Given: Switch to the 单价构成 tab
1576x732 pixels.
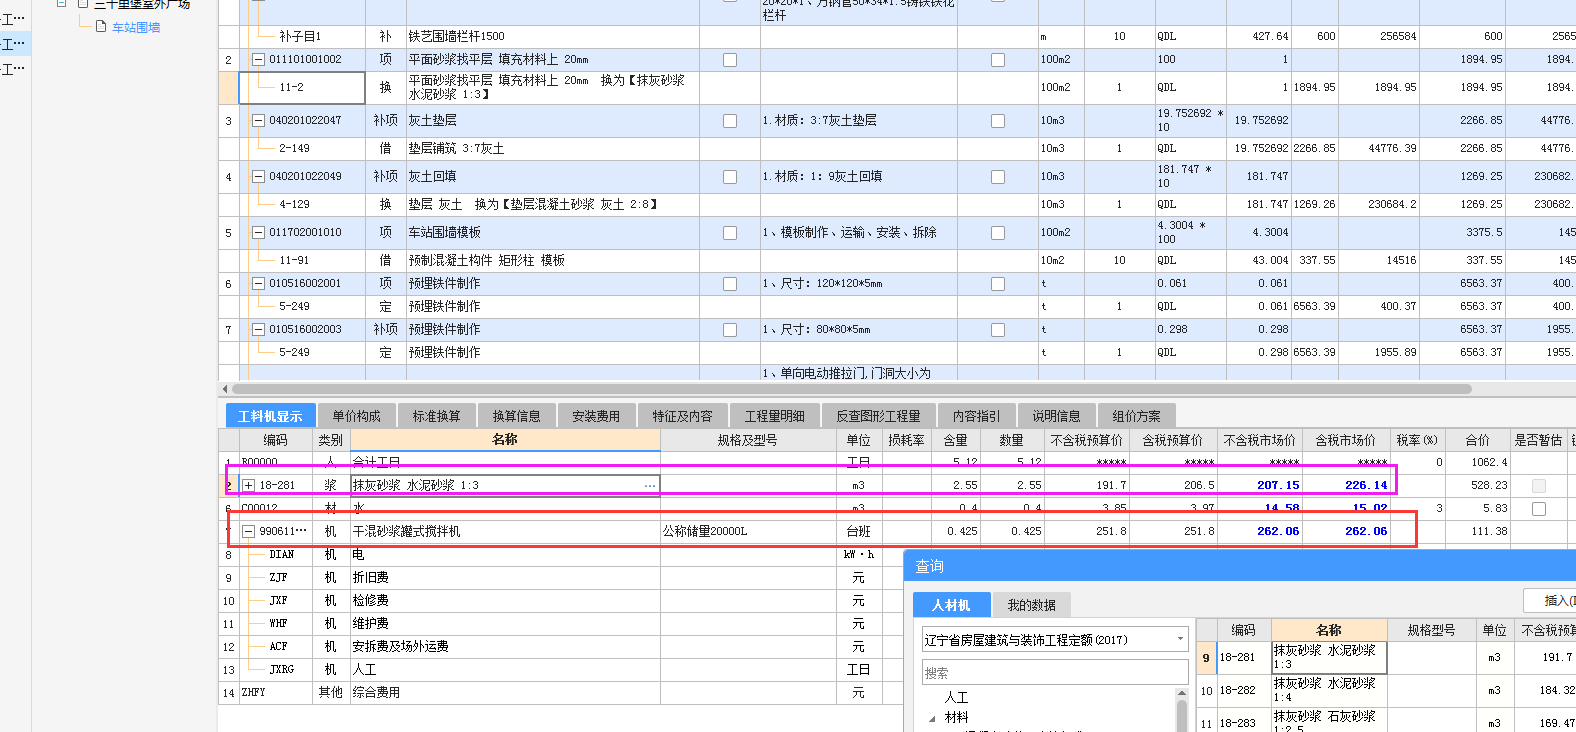Looking at the screenshot, I should (357, 416).
